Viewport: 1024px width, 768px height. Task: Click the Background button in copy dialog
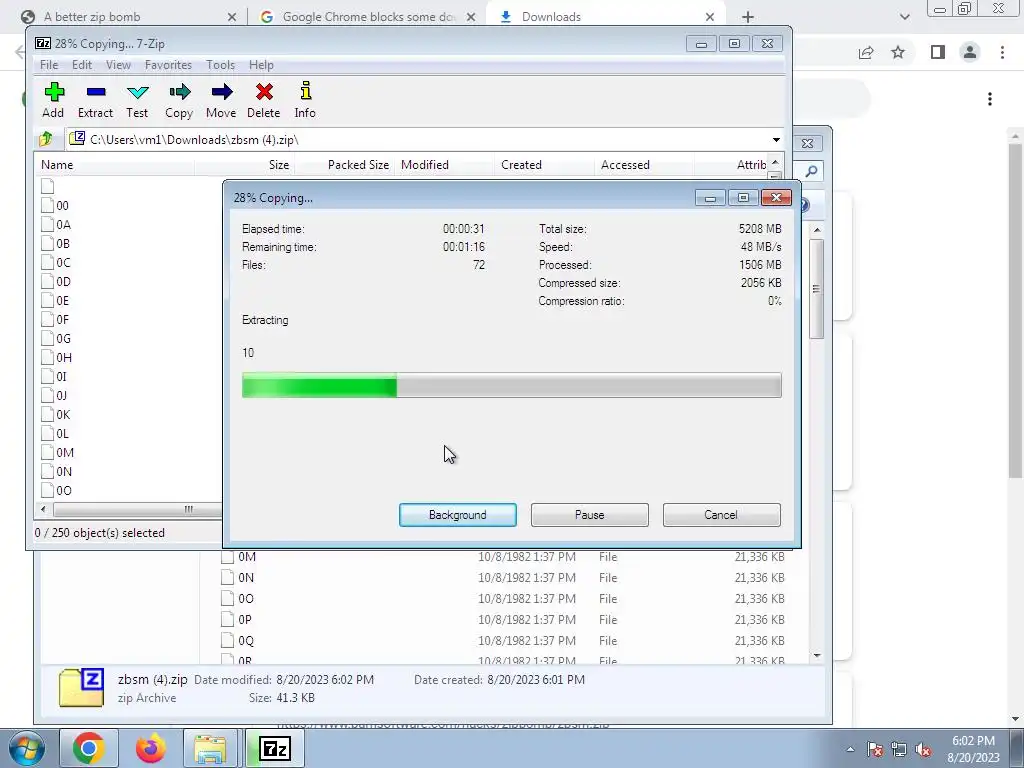tap(458, 515)
